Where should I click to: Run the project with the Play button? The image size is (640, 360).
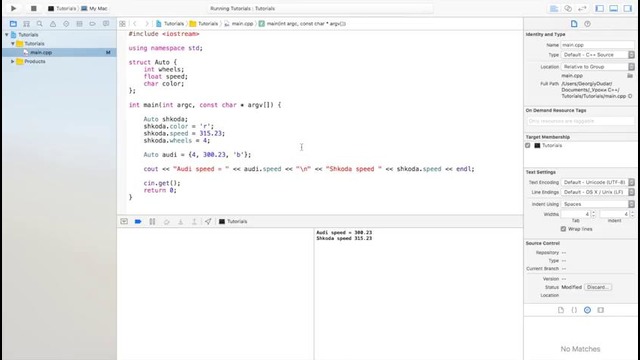click(13, 8)
